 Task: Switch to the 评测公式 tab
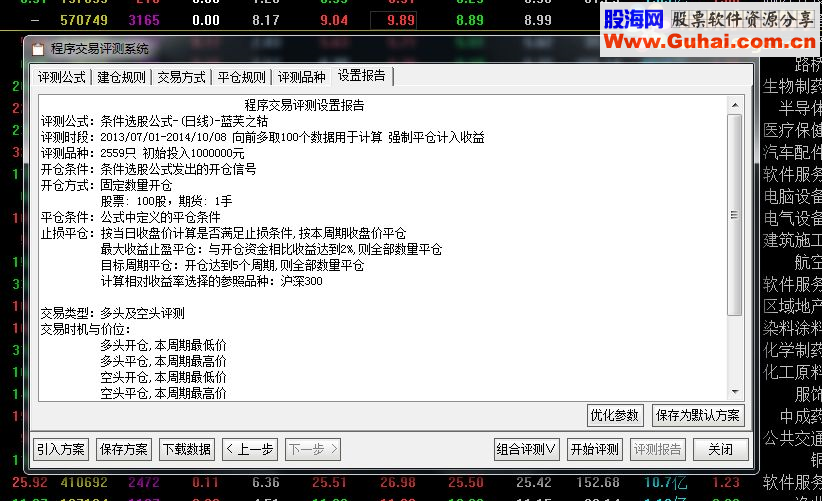[x=61, y=78]
